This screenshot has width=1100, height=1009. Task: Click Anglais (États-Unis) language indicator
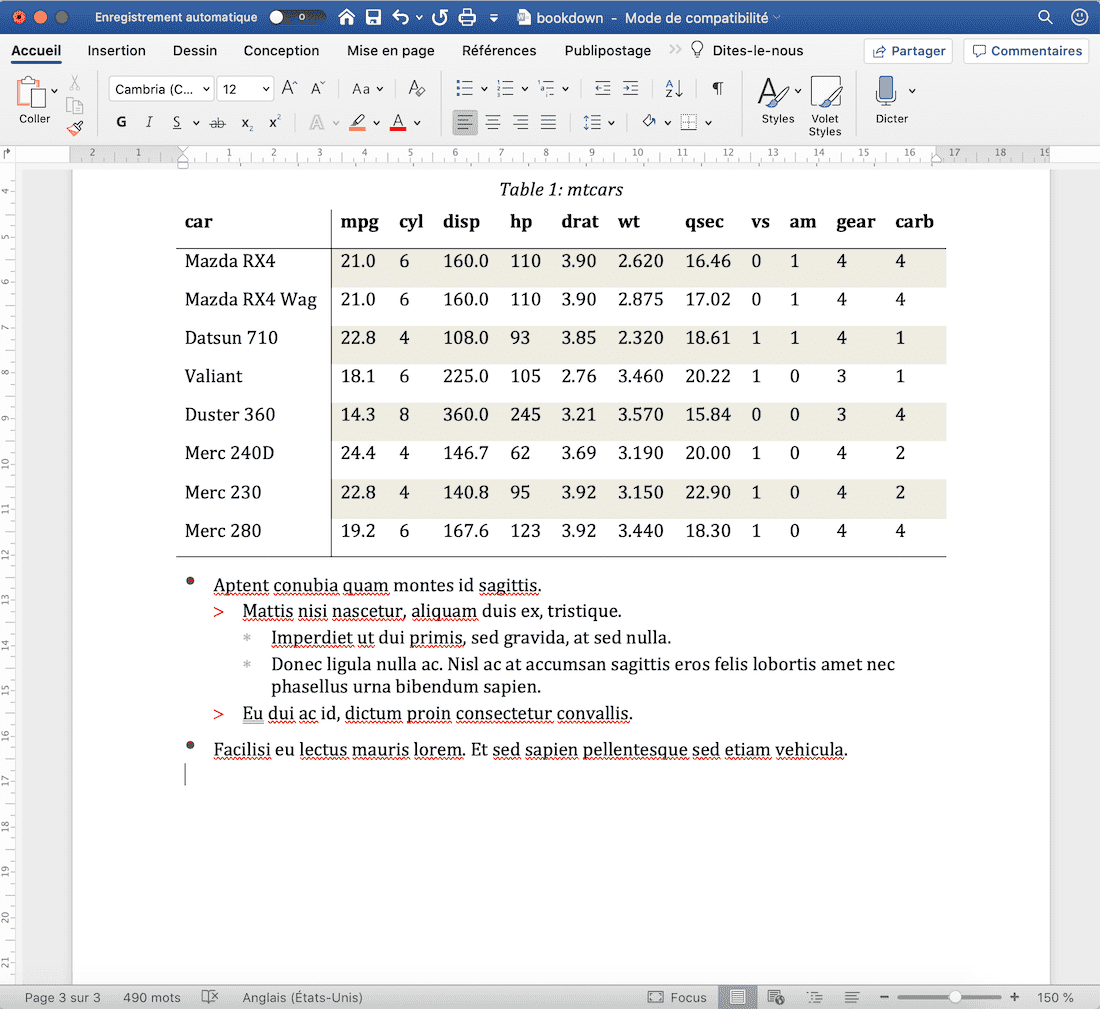[x=302, y=997]
